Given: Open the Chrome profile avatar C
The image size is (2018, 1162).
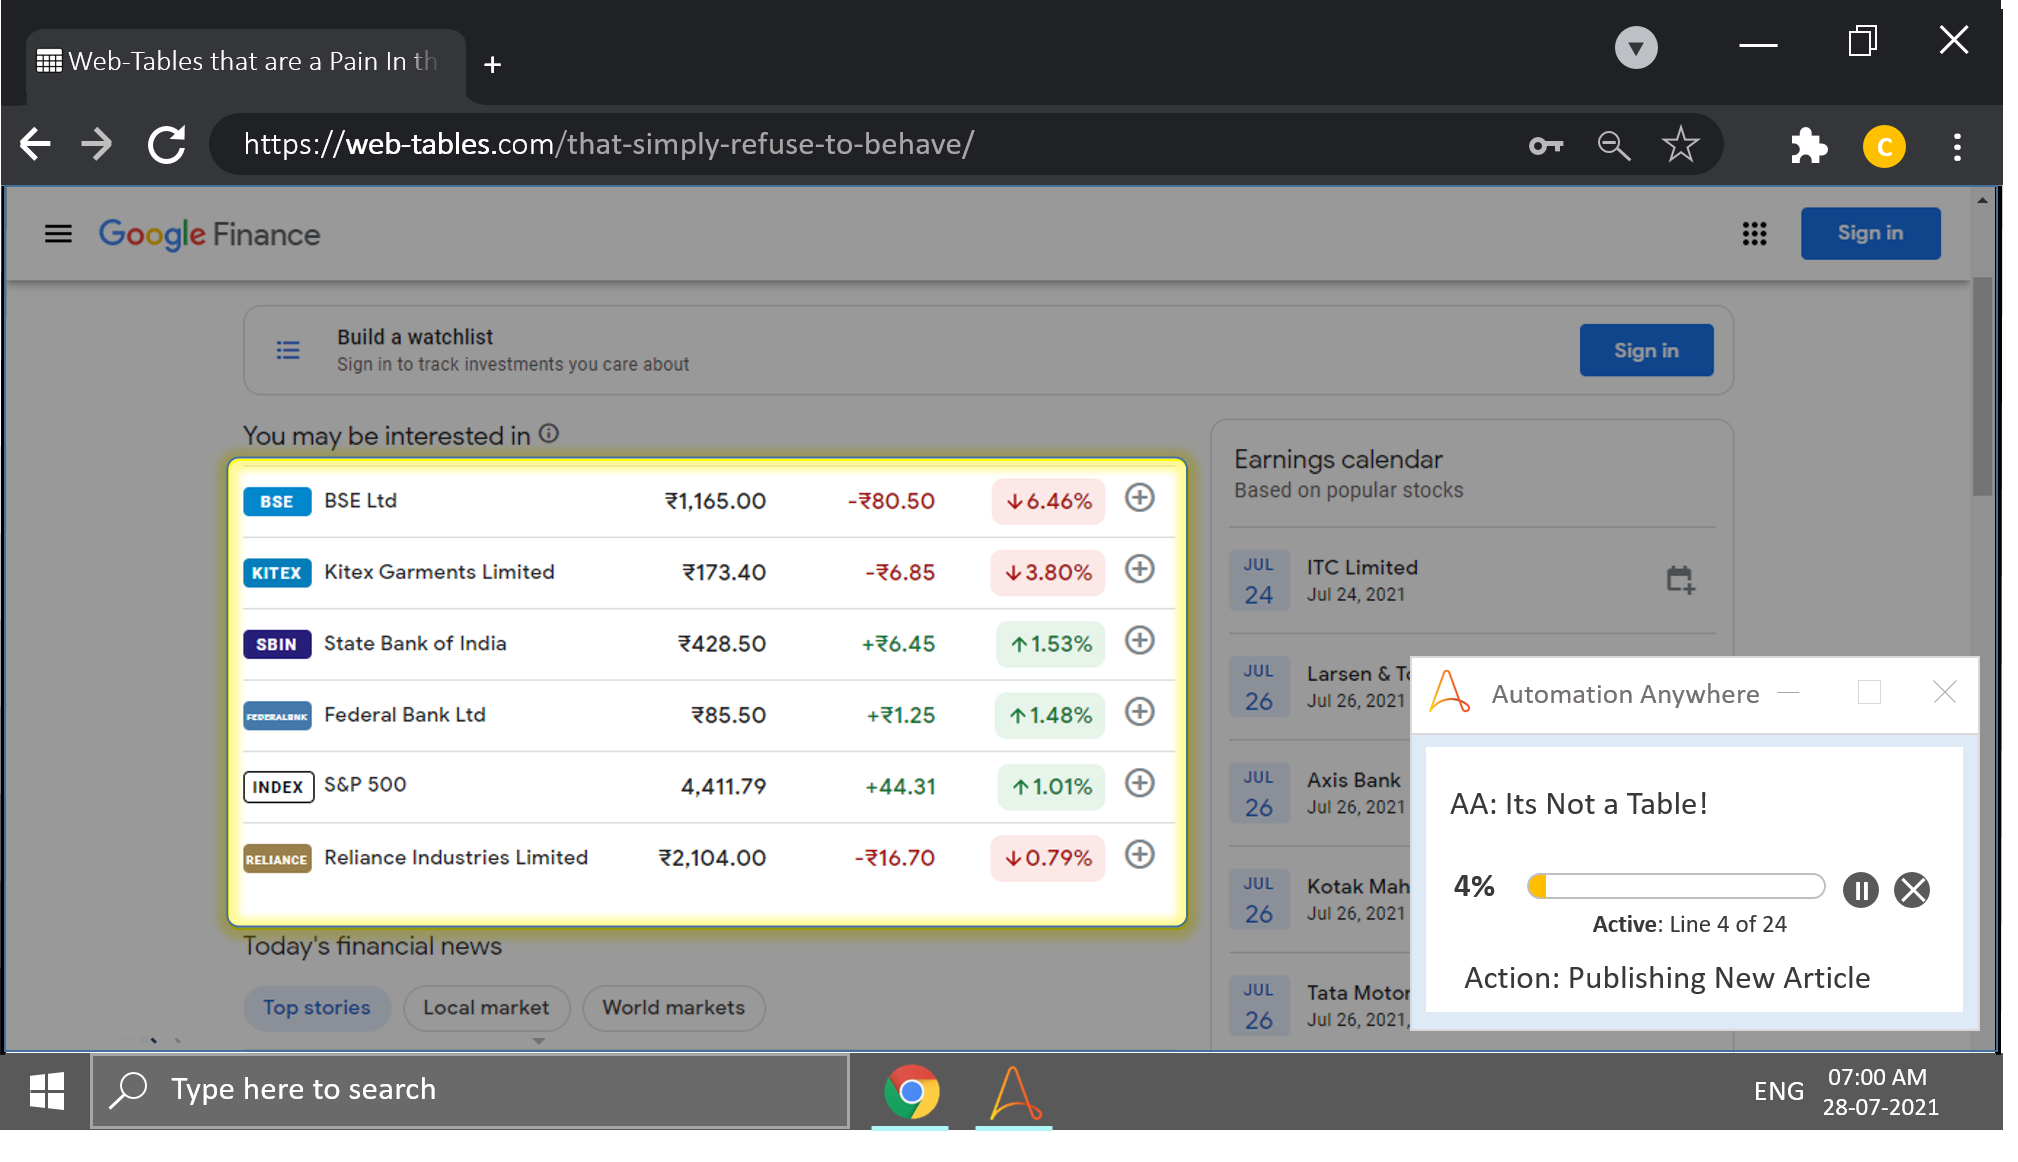Looking at the screenshot, I should [1884, 147].
